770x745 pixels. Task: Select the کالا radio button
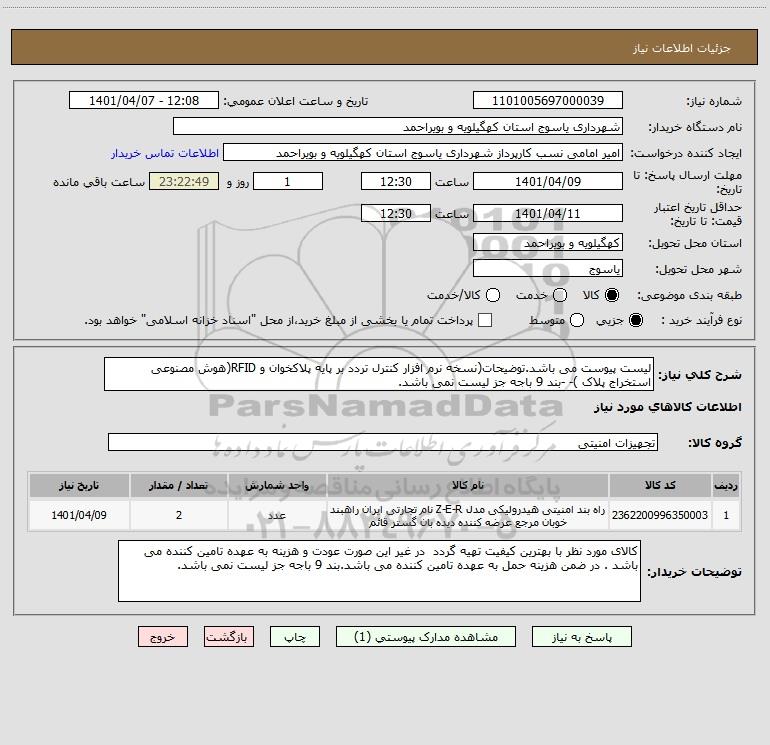[612, 295]
